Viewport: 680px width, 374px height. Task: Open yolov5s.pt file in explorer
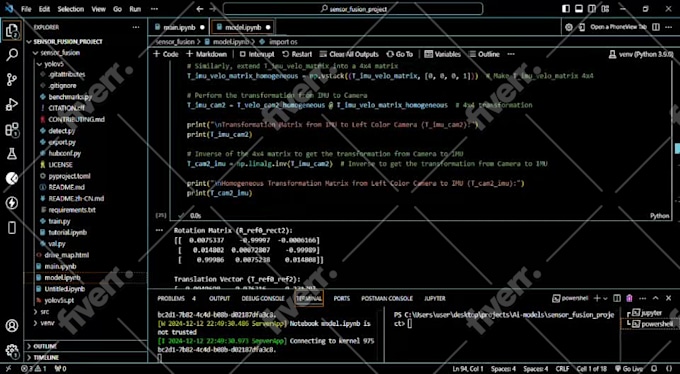(x=59, y=300)
